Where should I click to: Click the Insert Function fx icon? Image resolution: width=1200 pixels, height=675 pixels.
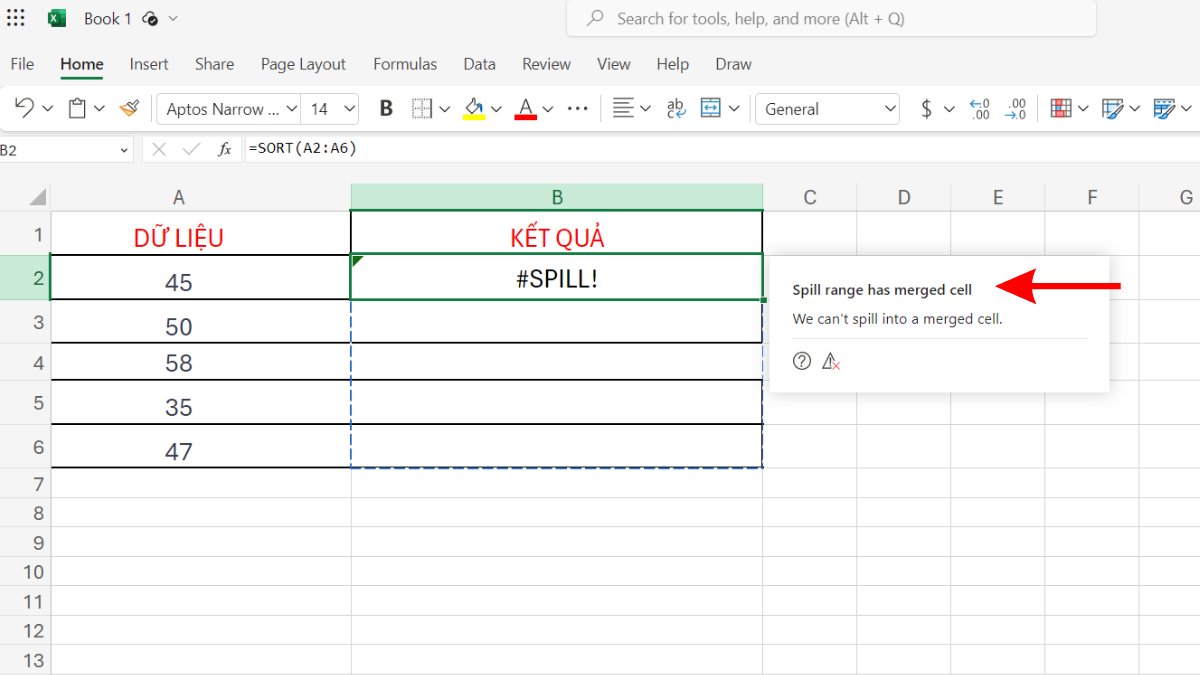(225, 150)
